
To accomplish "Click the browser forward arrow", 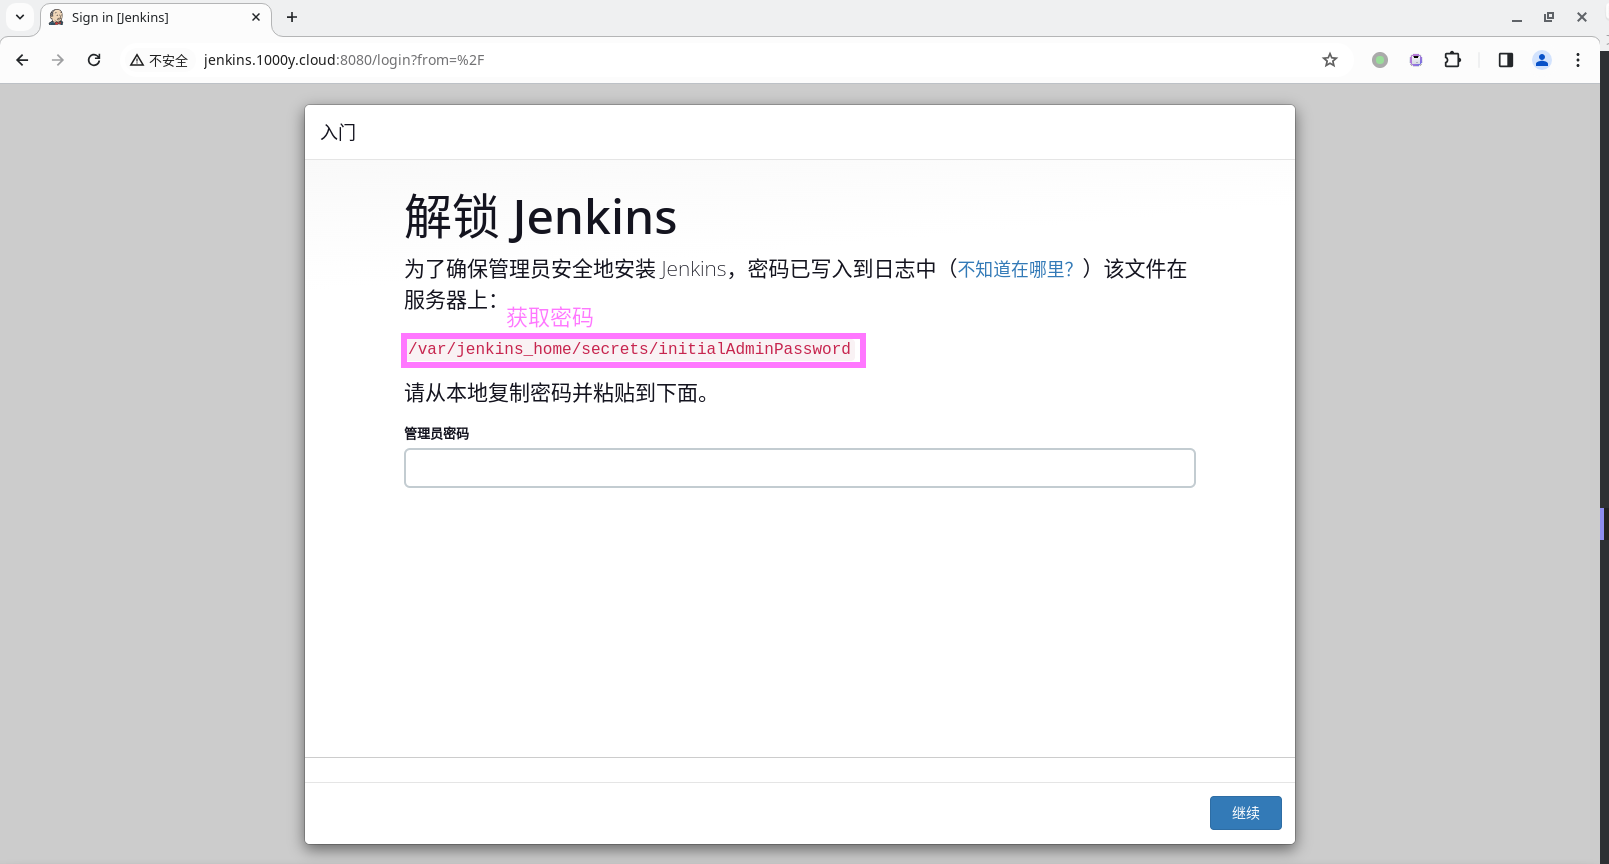I will click(58, 60).
